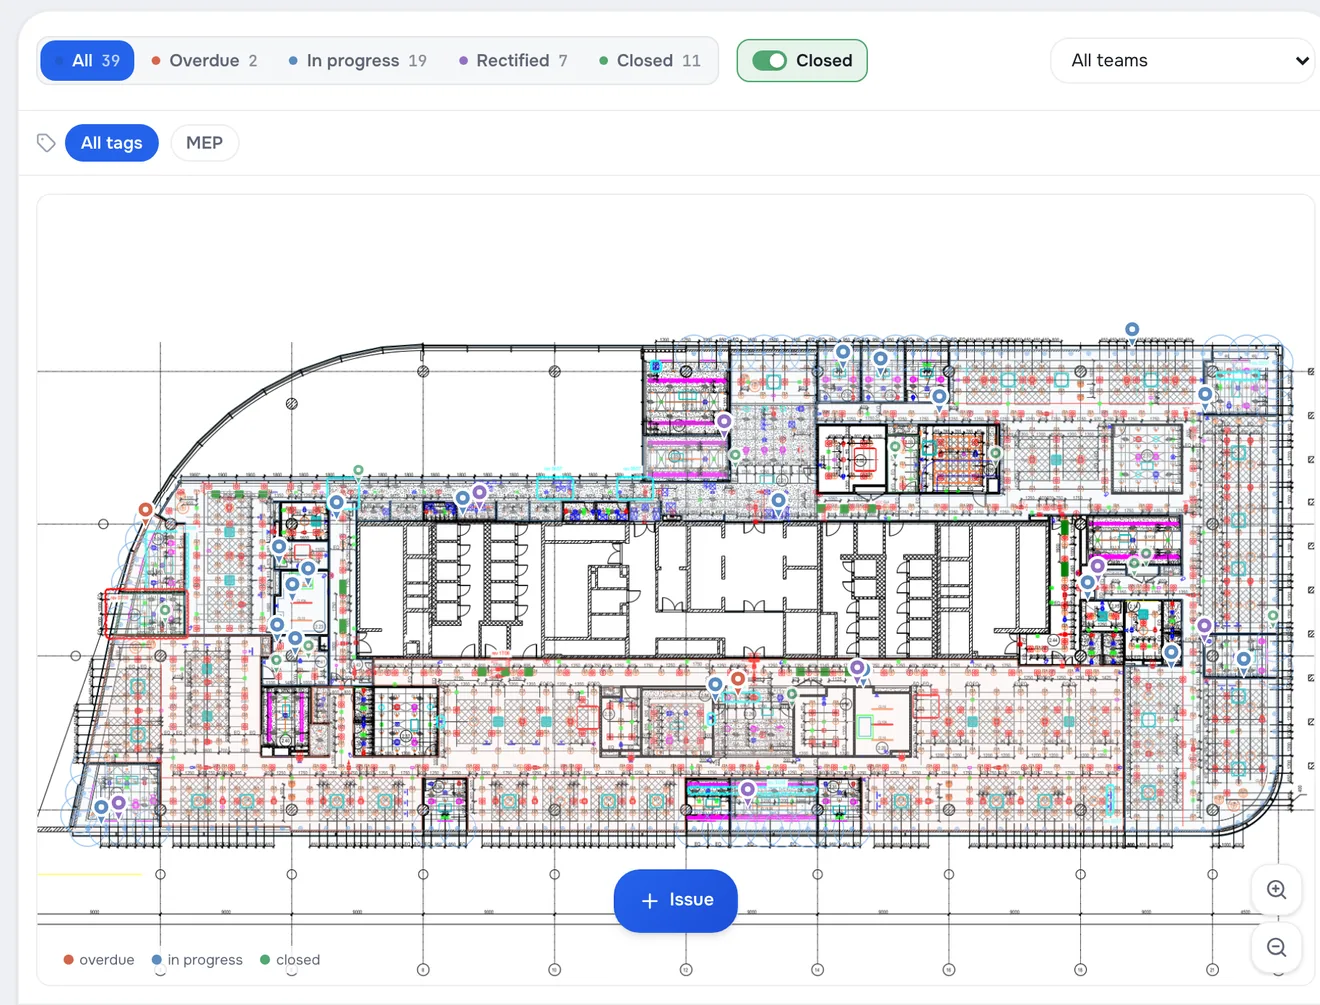Filter by the MEP tag
Image resolution: width=1320 pixels, height=1005 pixels.
pyautogui.click(x=204, y=143)
